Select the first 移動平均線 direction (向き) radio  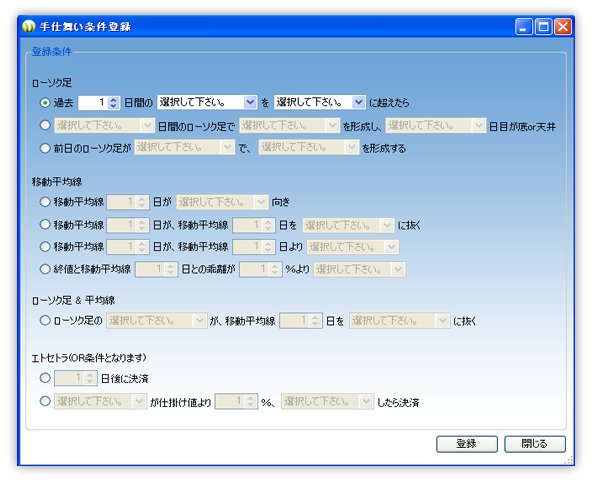coord(46,202)
